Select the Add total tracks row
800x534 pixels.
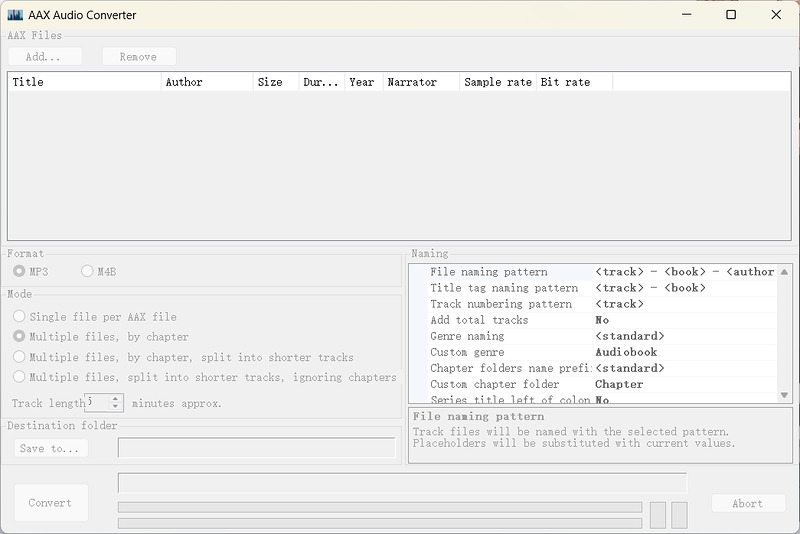point(602,320)
